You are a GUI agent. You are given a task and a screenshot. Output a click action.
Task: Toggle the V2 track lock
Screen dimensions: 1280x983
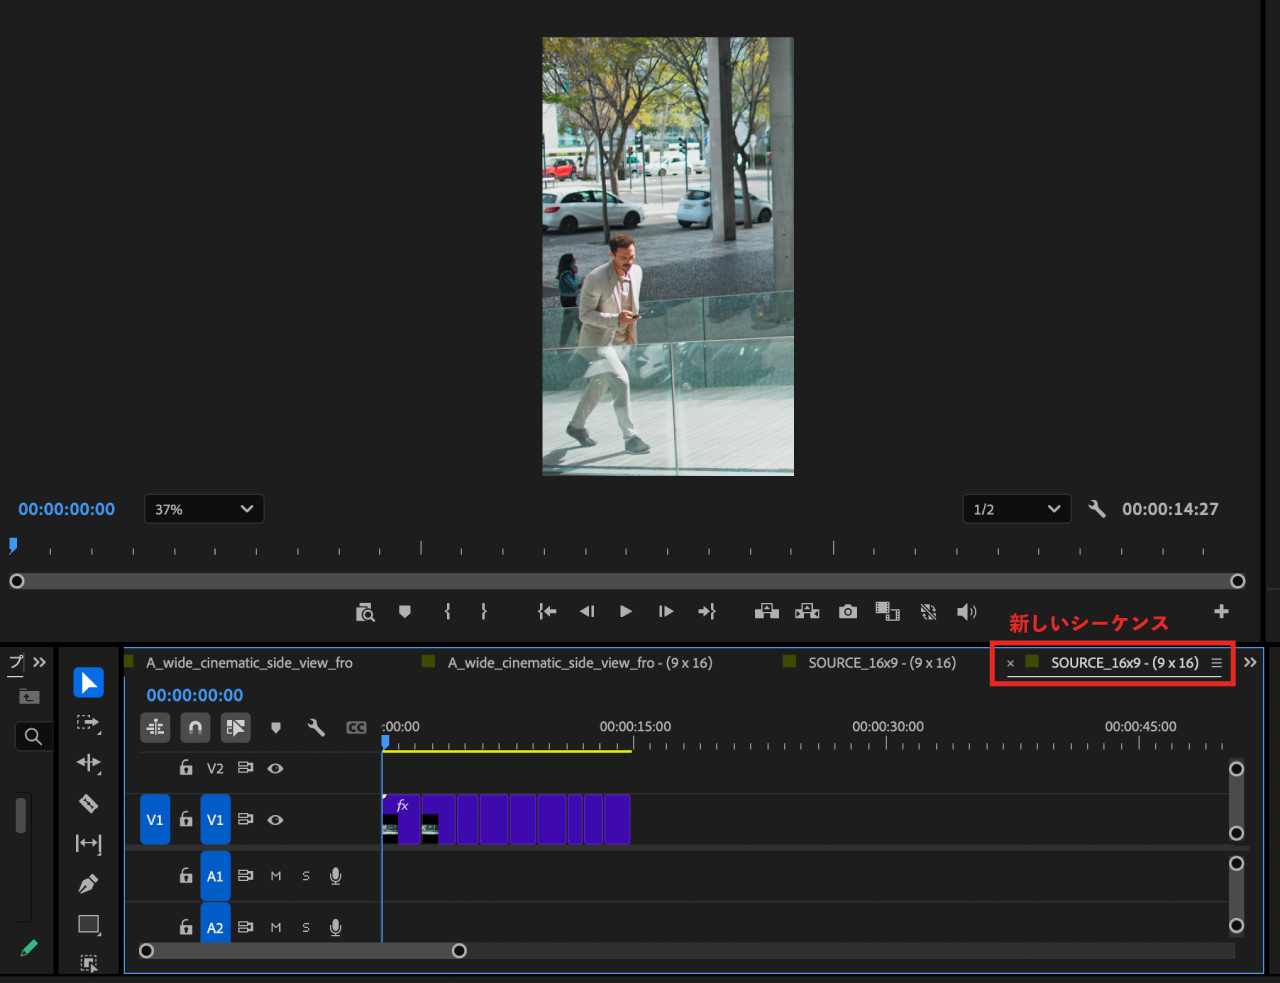coord(185,768)
